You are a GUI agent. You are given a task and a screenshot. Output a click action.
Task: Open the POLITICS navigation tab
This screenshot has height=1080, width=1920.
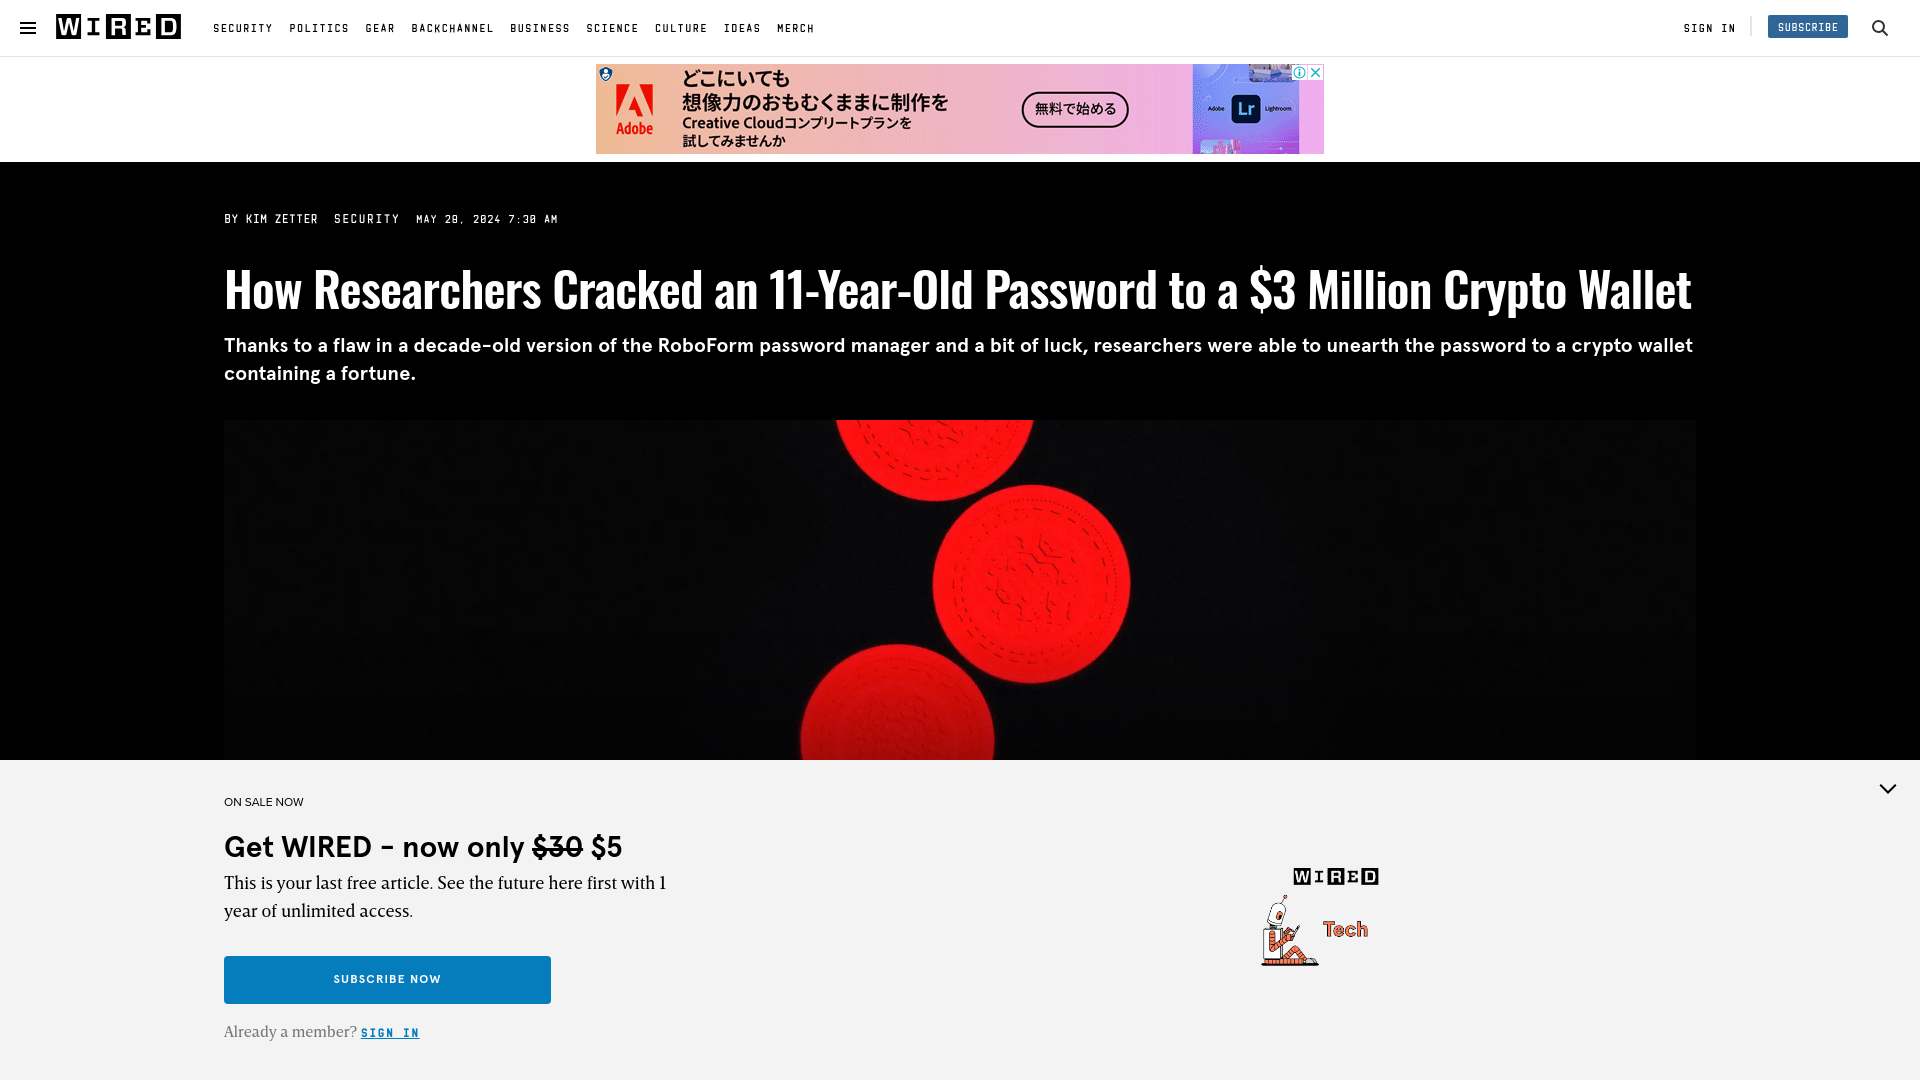coord(319,28)
